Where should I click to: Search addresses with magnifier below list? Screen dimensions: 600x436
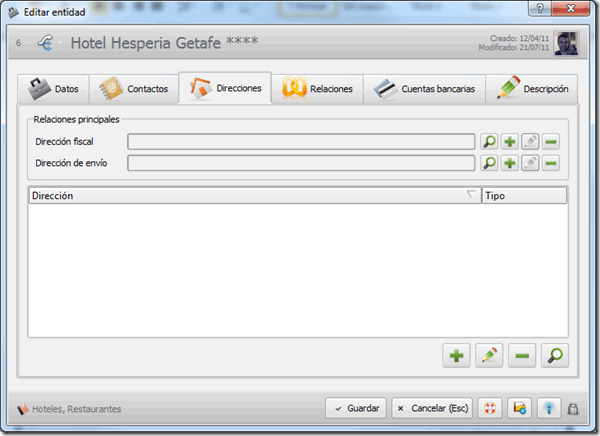pyautogui.click(x=555, y=356)
